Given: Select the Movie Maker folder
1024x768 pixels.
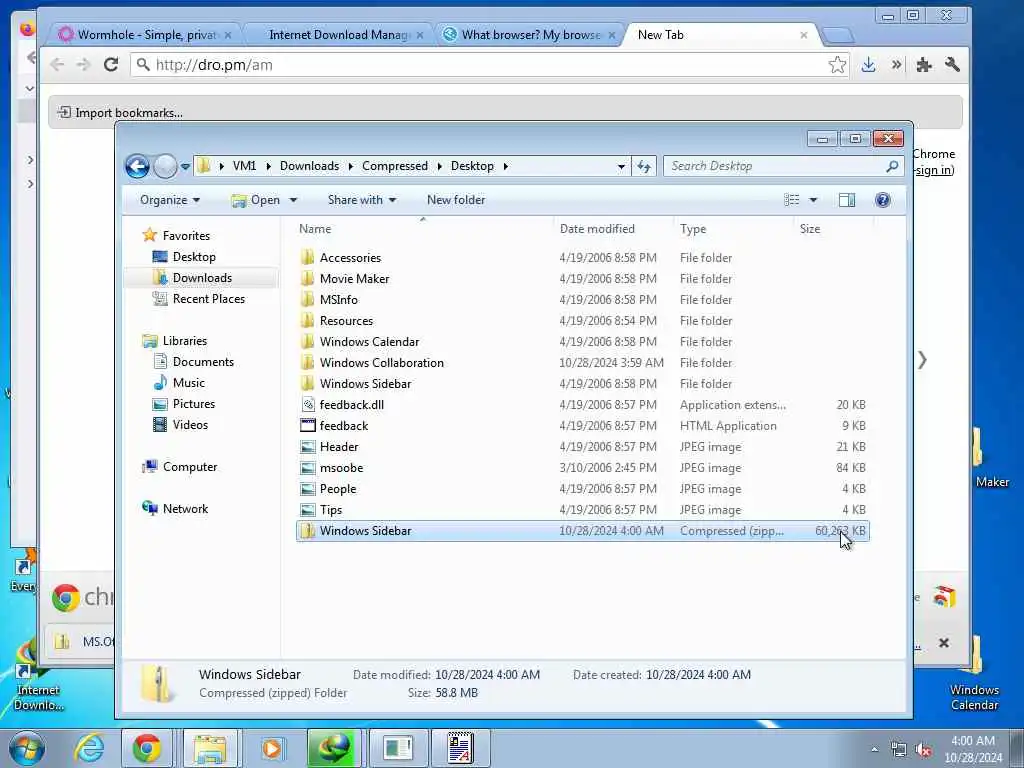Looking at the screenshot, I should (x=583, y=278).
